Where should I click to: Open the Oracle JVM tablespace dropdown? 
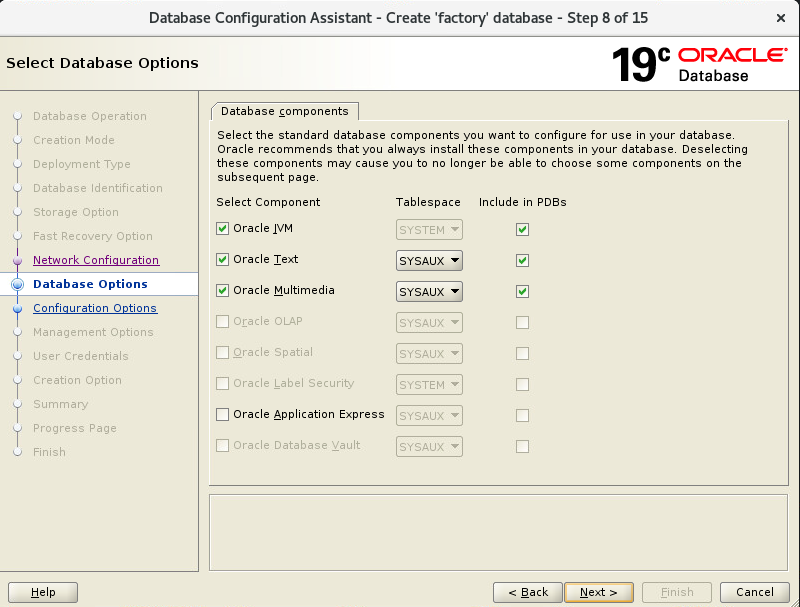coord(429,230)
